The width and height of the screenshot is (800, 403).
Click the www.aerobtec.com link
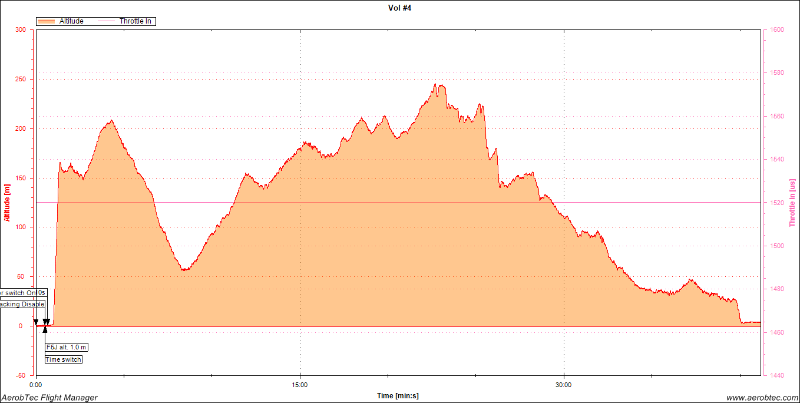click(x=760, y=397)
